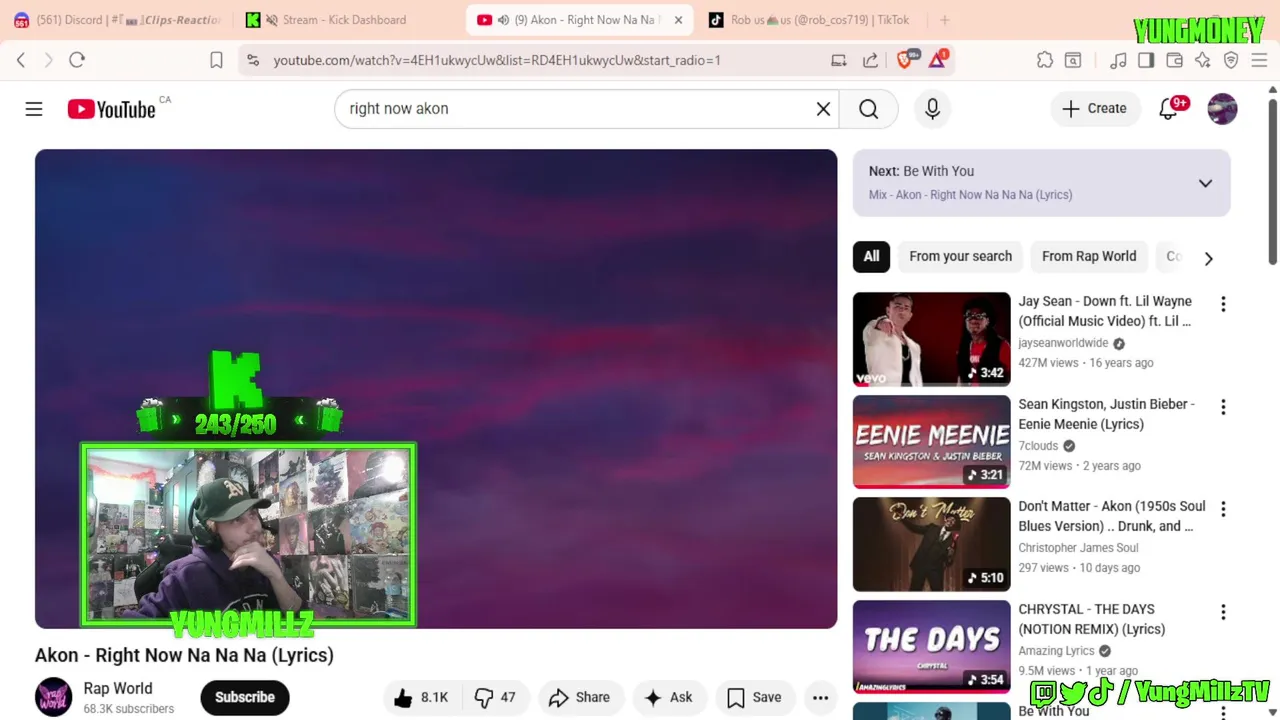Like the video with thumbs up
Image resolution: width=1280 pixels, height=720 pixels.
click(421, 697)
